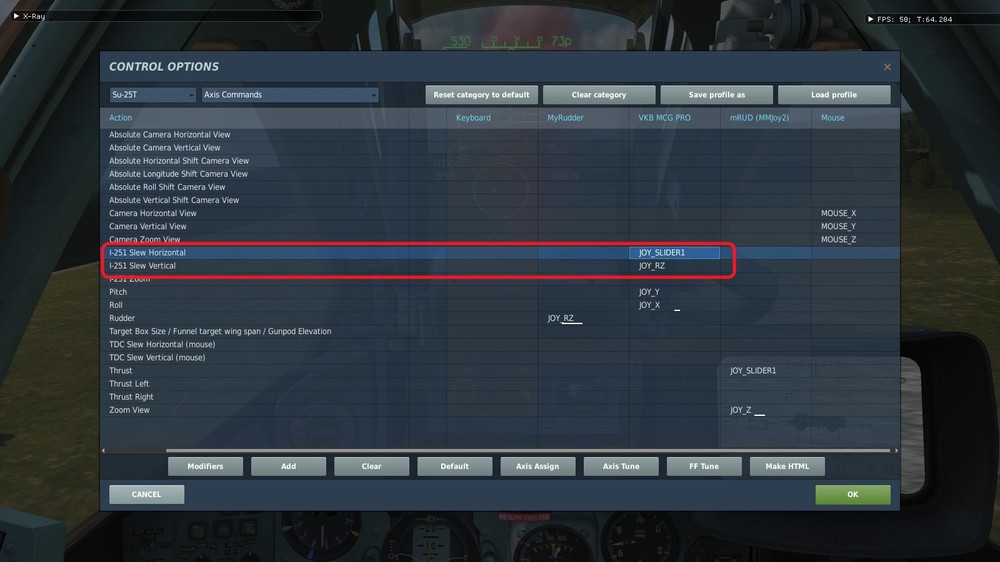1000x562 pixels.
Task: Open the Modifiers panel
Action: (x=205, y=466)
